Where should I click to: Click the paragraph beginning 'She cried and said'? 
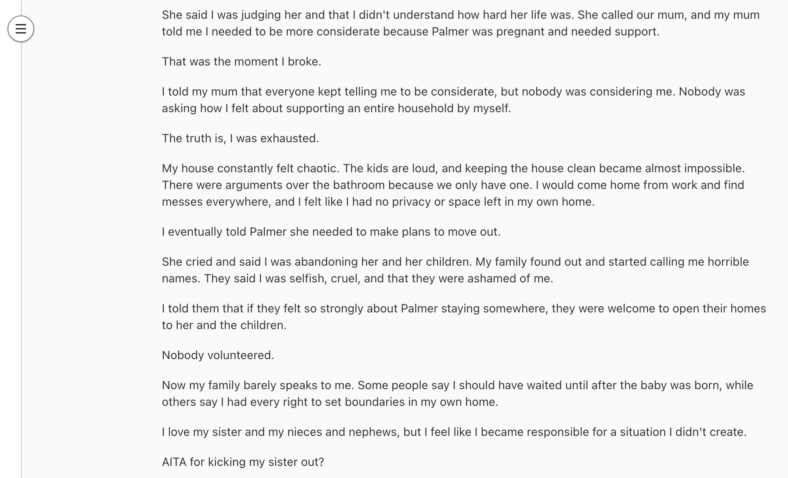point(455,270)
